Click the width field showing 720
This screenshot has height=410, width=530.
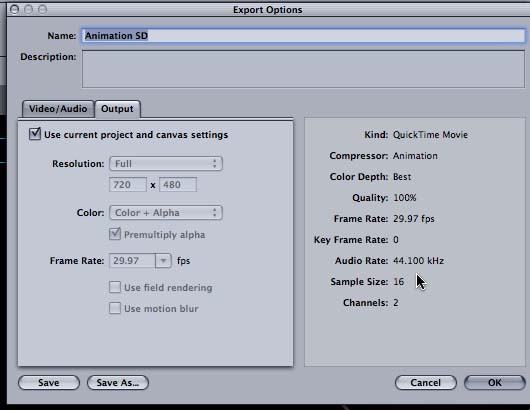point(128,185)
